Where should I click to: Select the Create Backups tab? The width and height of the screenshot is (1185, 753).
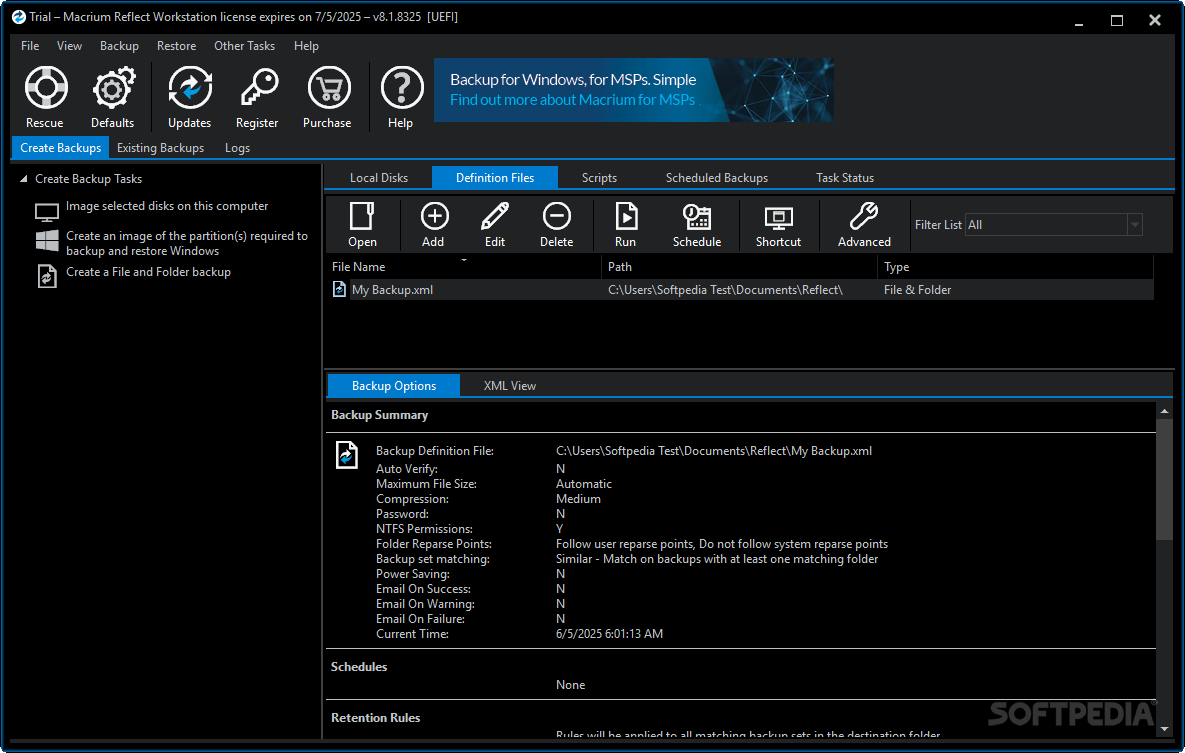60,147
